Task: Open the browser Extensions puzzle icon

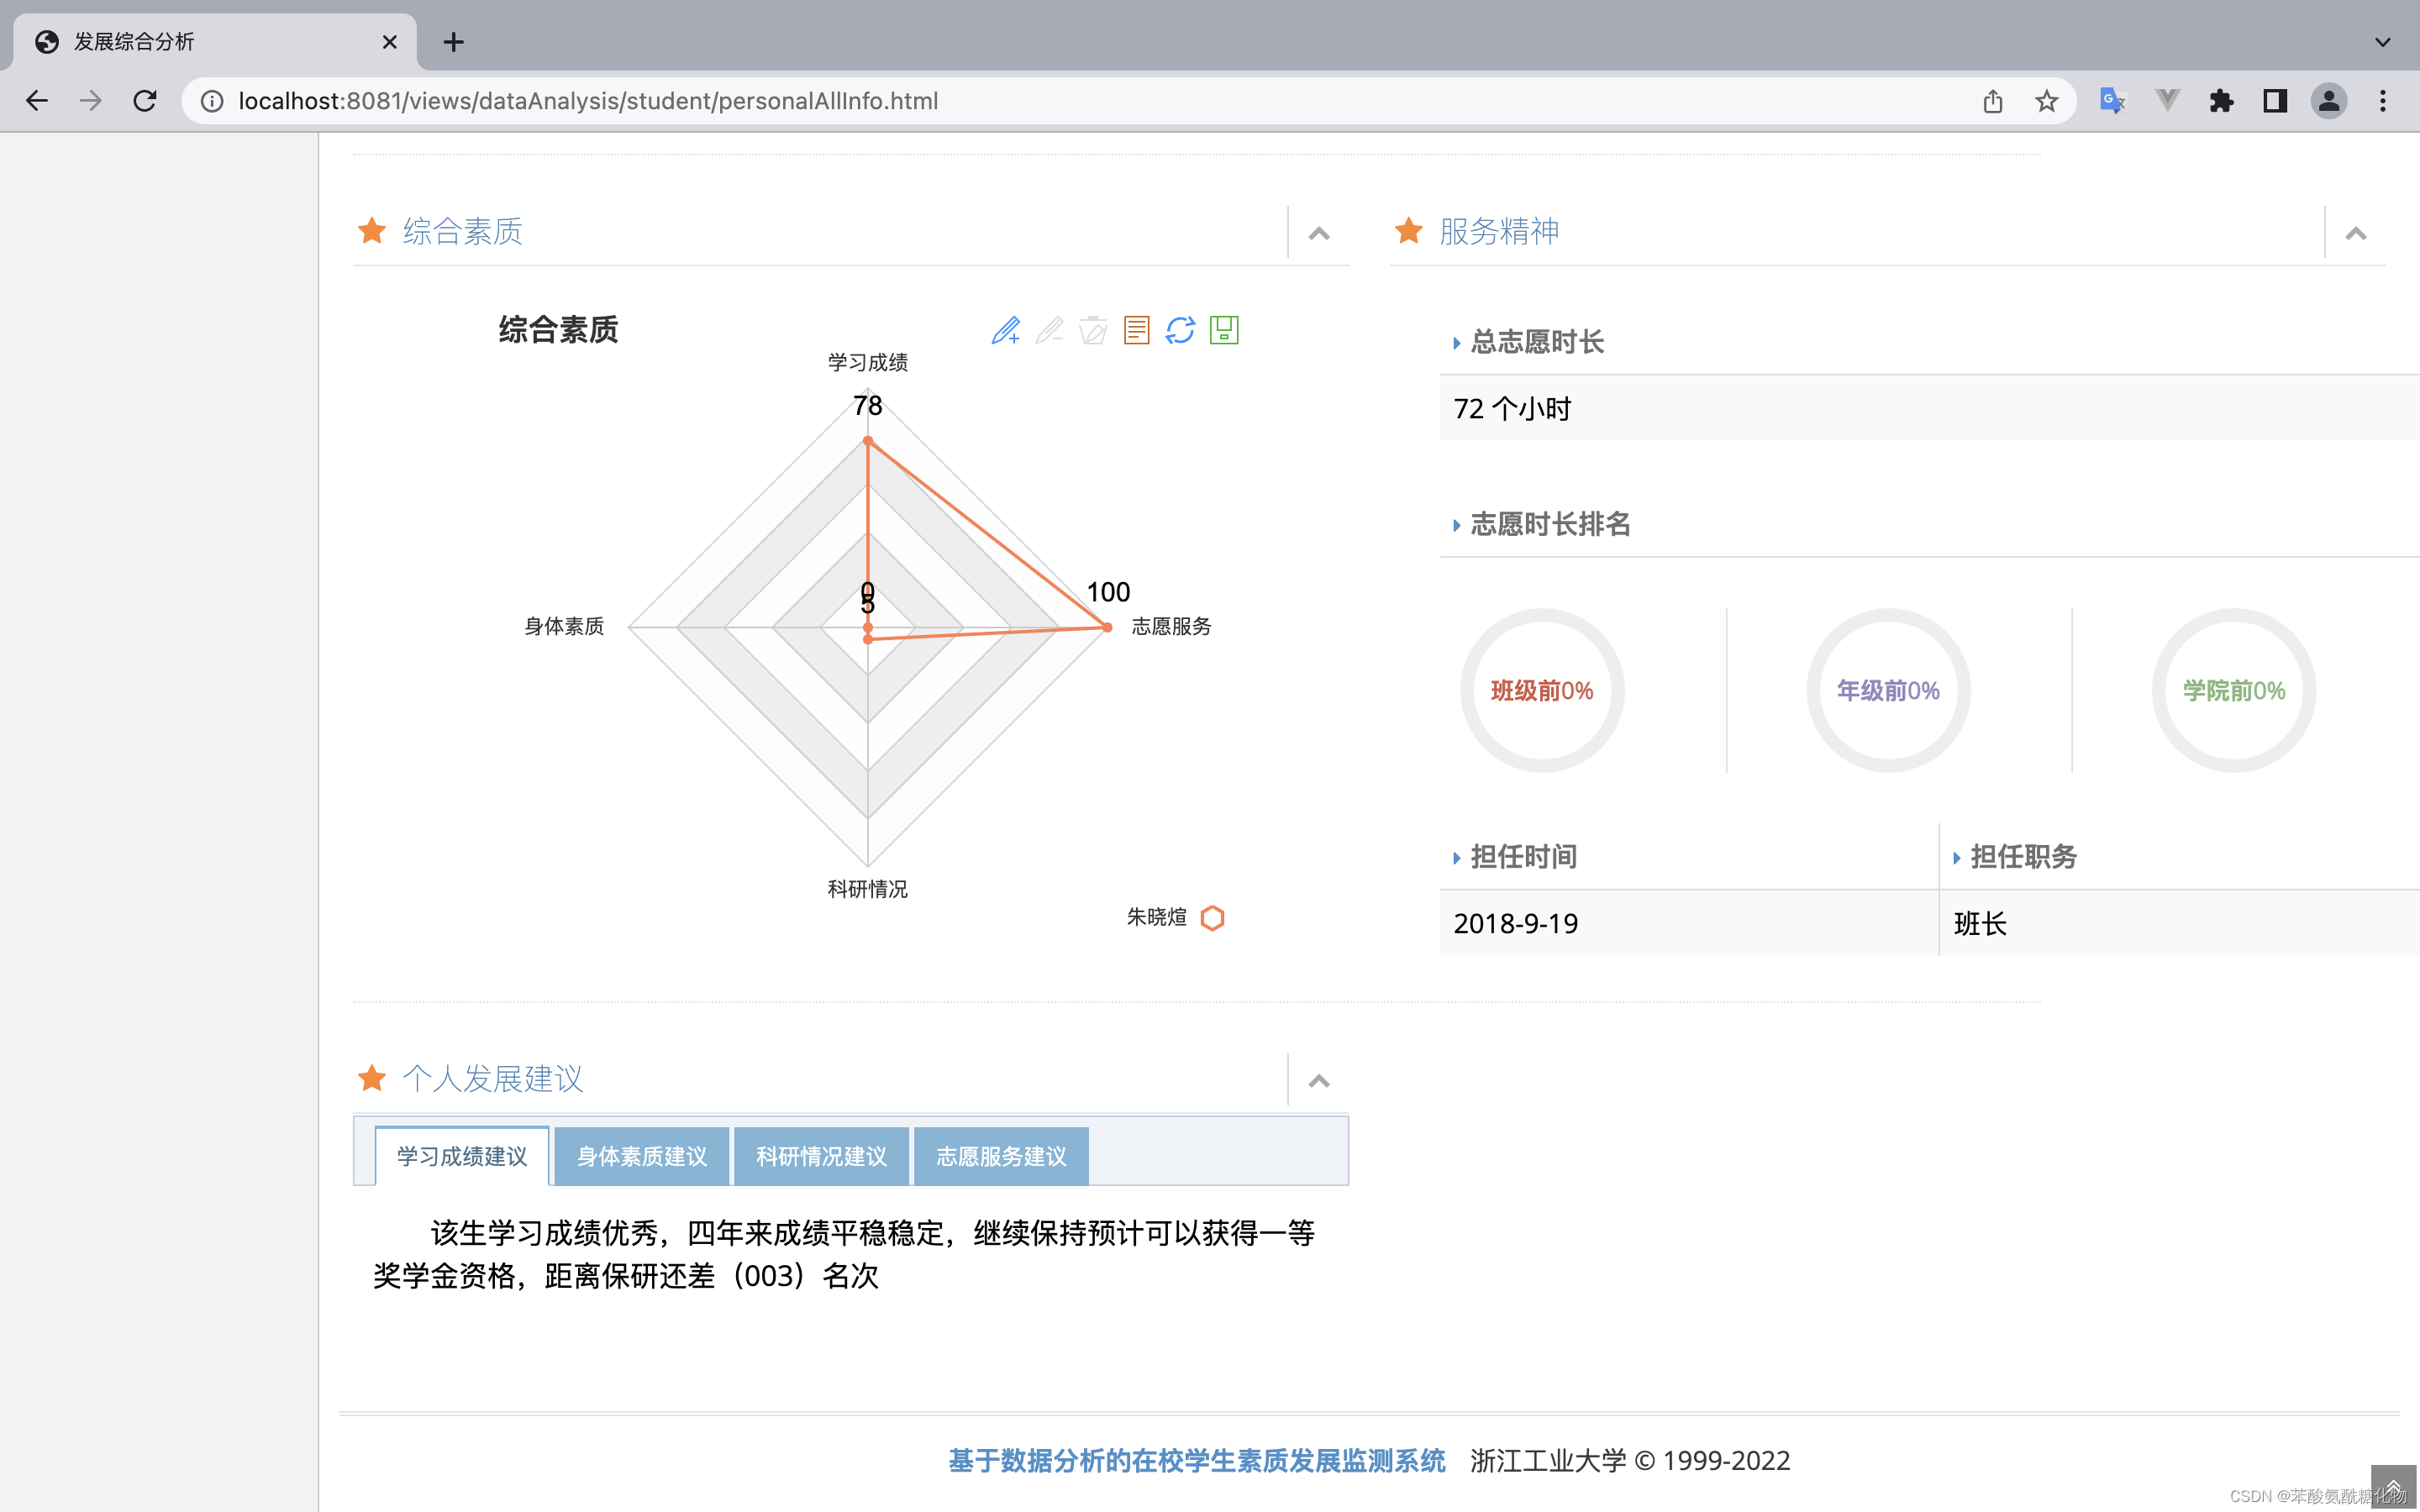Action: tap(2221, 101)
